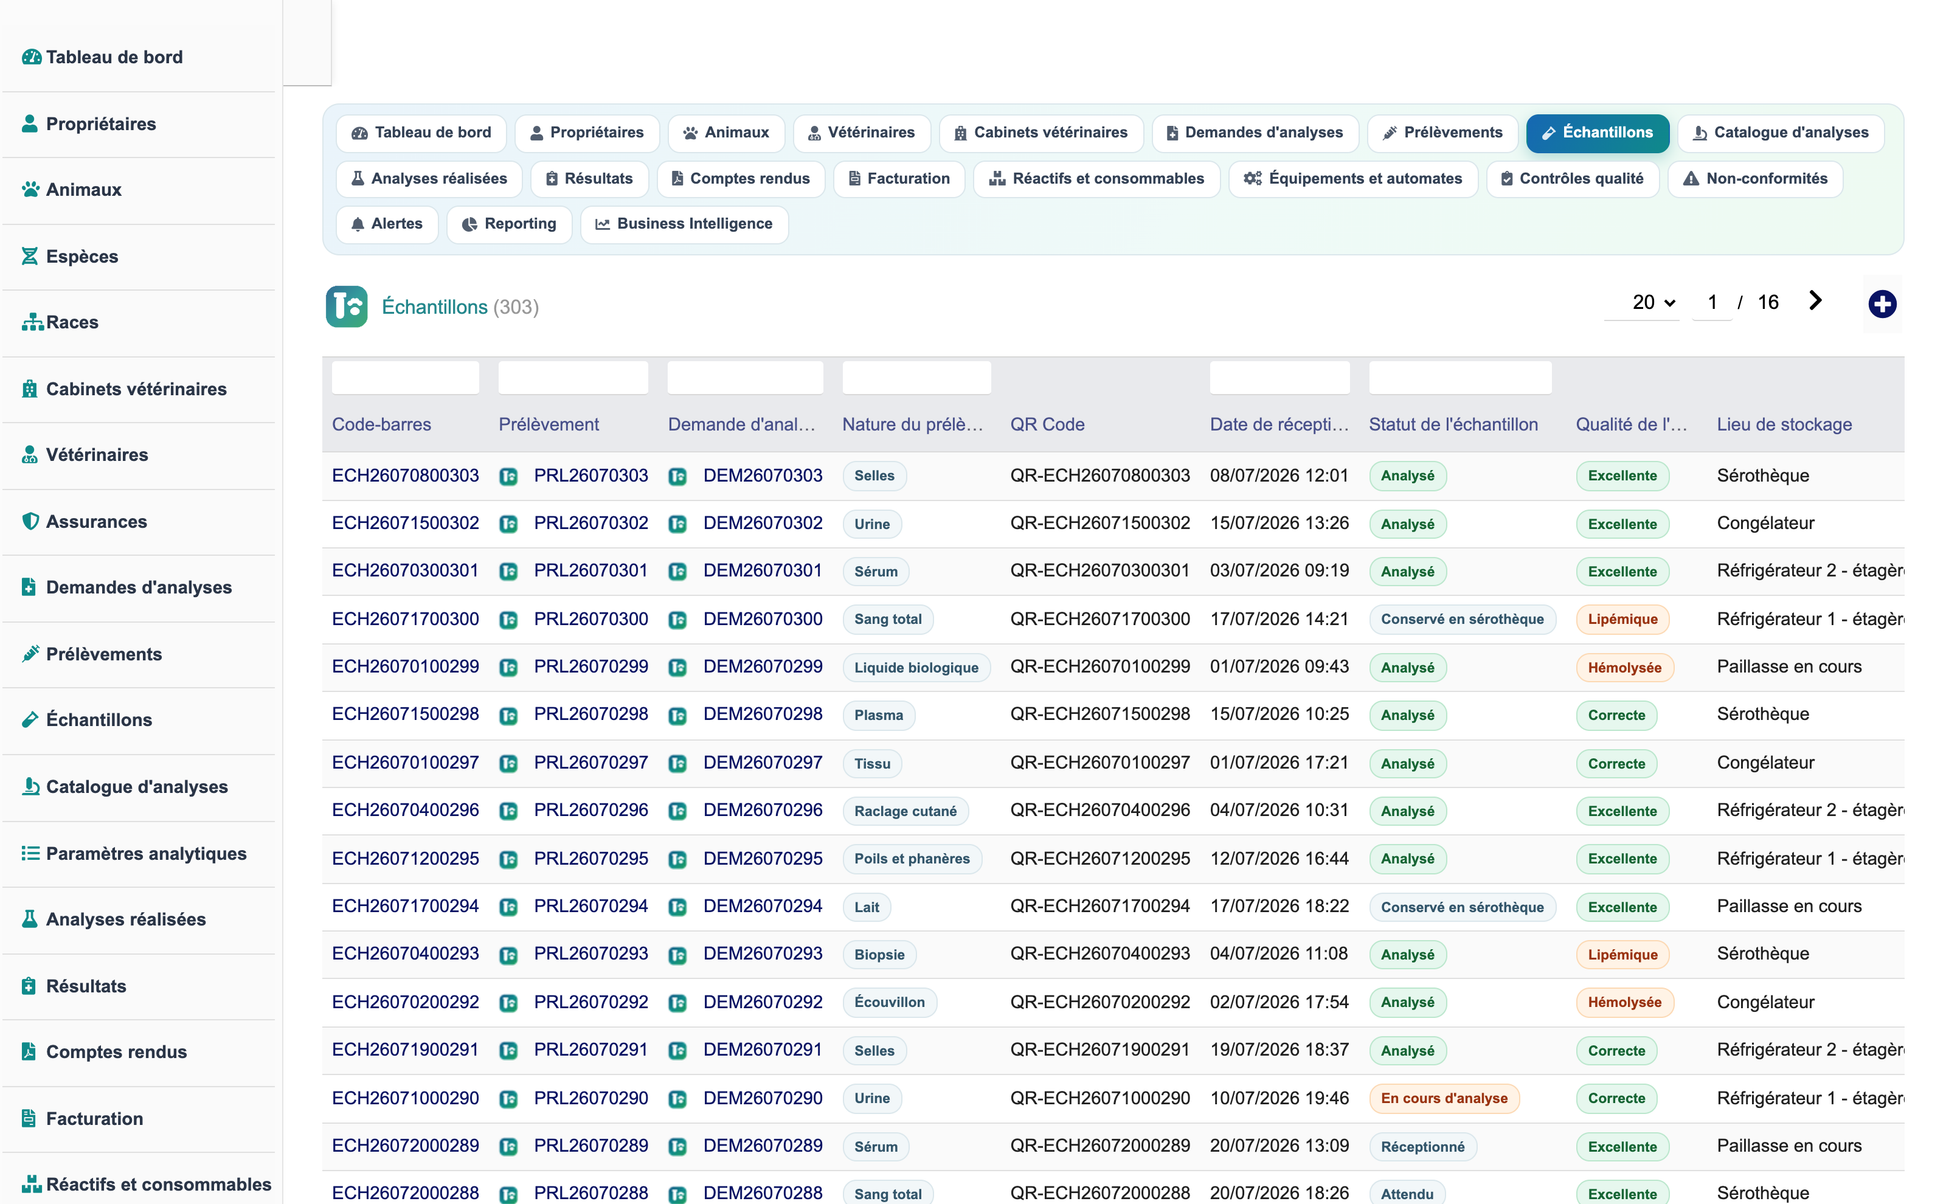Open demande DEM26070292
Screen dimensions: 1946x1204
762,1002
